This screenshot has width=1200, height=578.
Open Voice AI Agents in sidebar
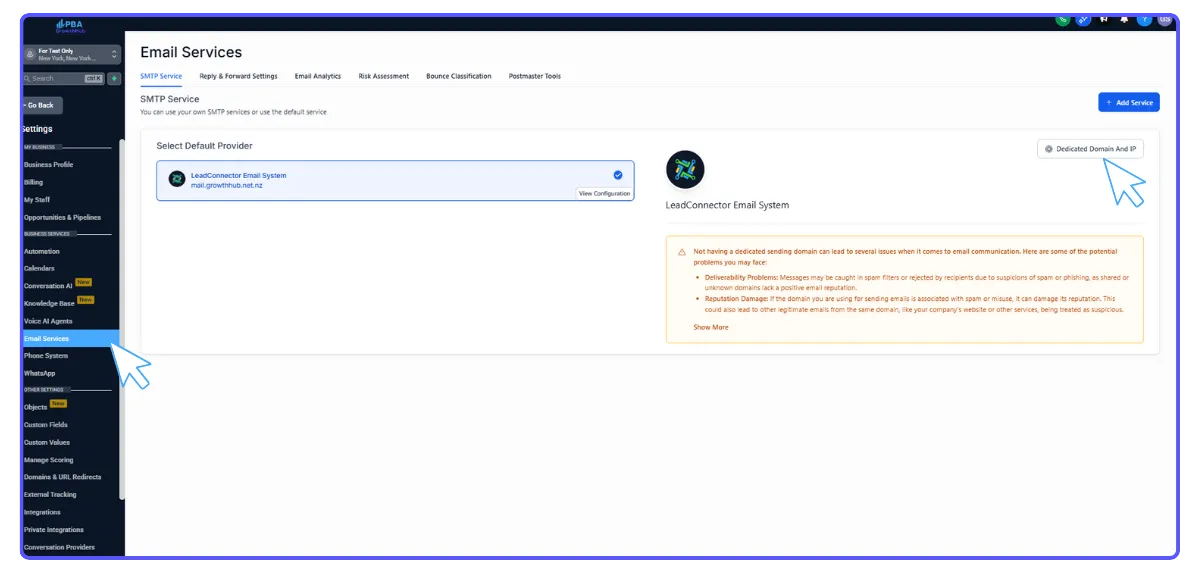49,321
